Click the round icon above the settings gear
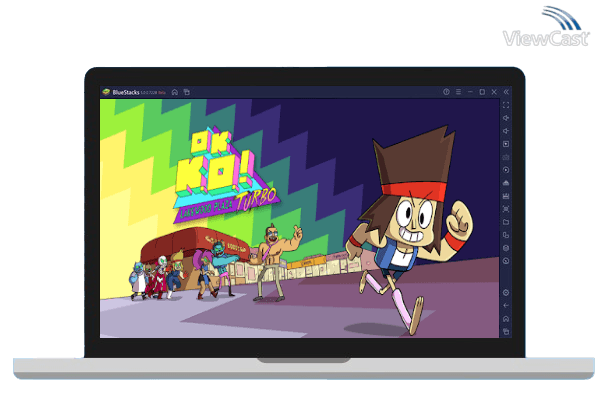 click(x=506, y=261)
